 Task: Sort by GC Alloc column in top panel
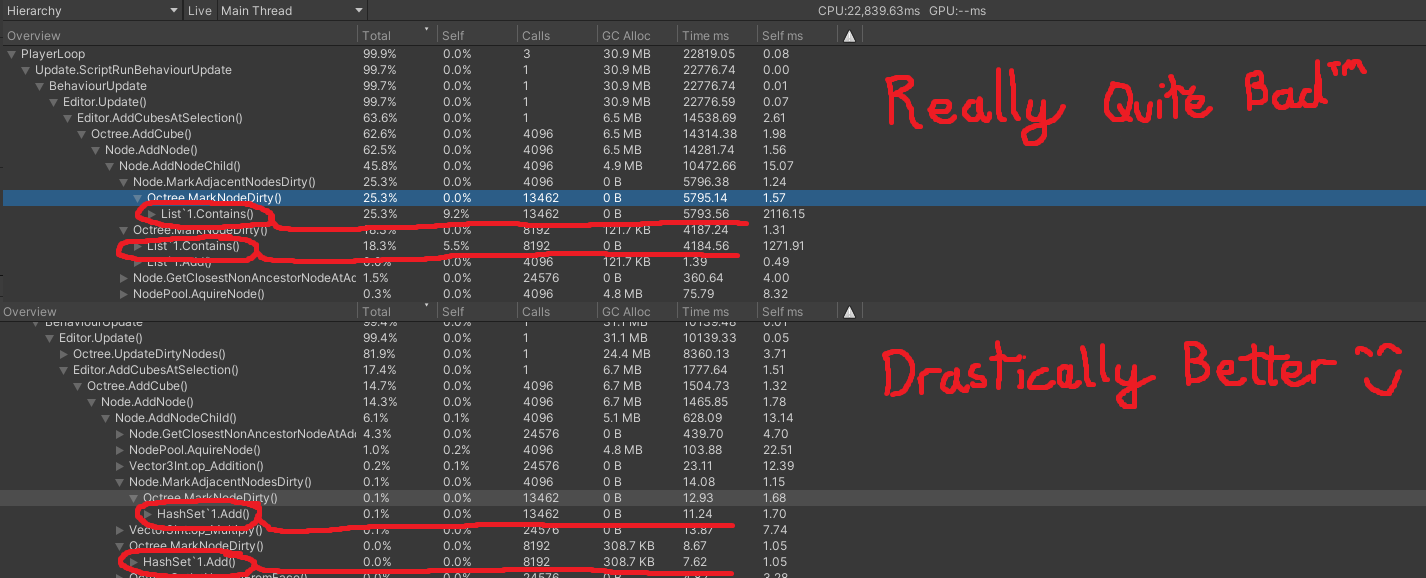point(637,35)
